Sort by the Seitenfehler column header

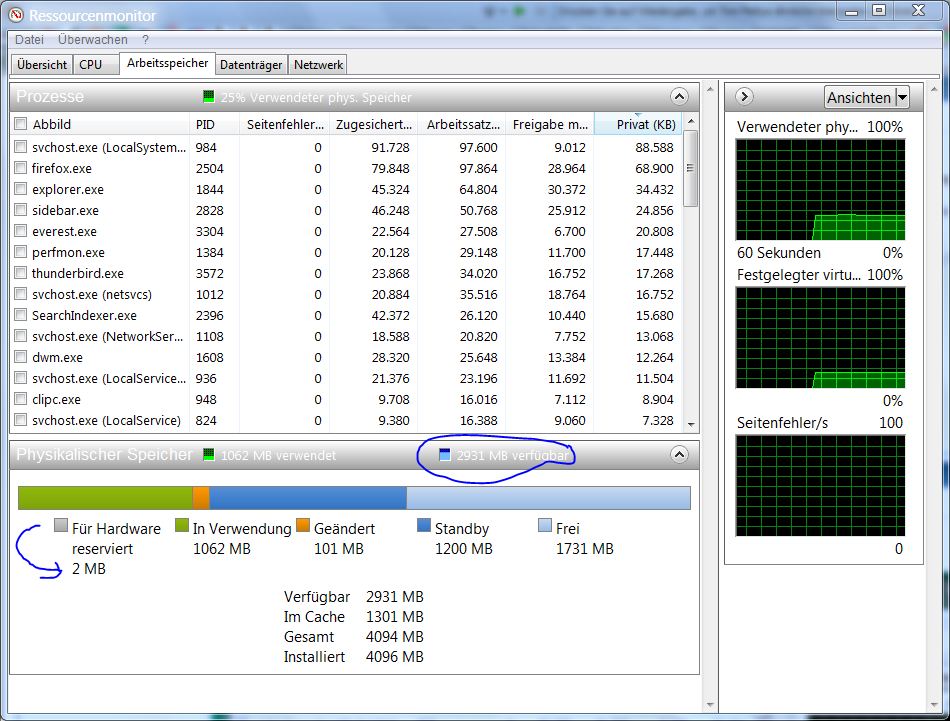(x=285, y=124)
